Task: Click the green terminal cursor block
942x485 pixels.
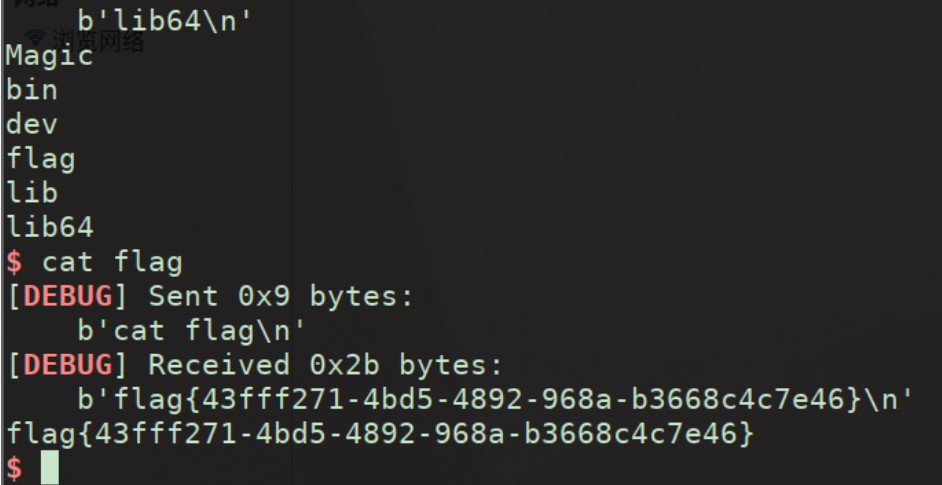Action: [50, 468]
